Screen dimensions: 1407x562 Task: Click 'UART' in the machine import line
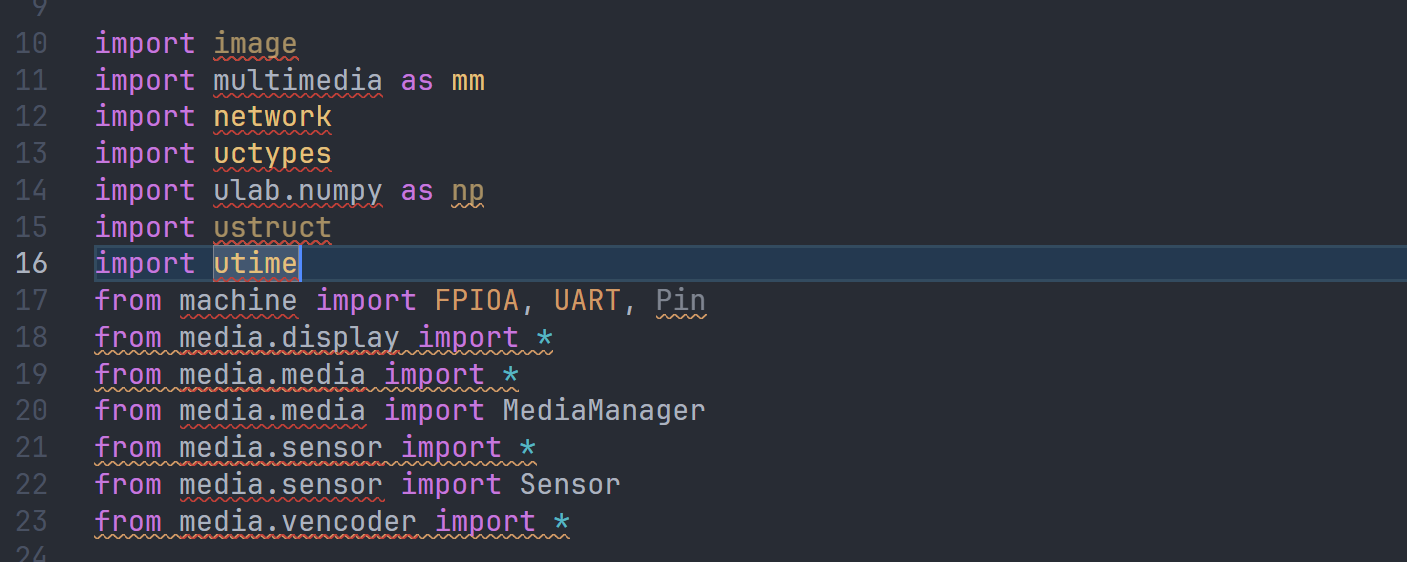[586, 300]
